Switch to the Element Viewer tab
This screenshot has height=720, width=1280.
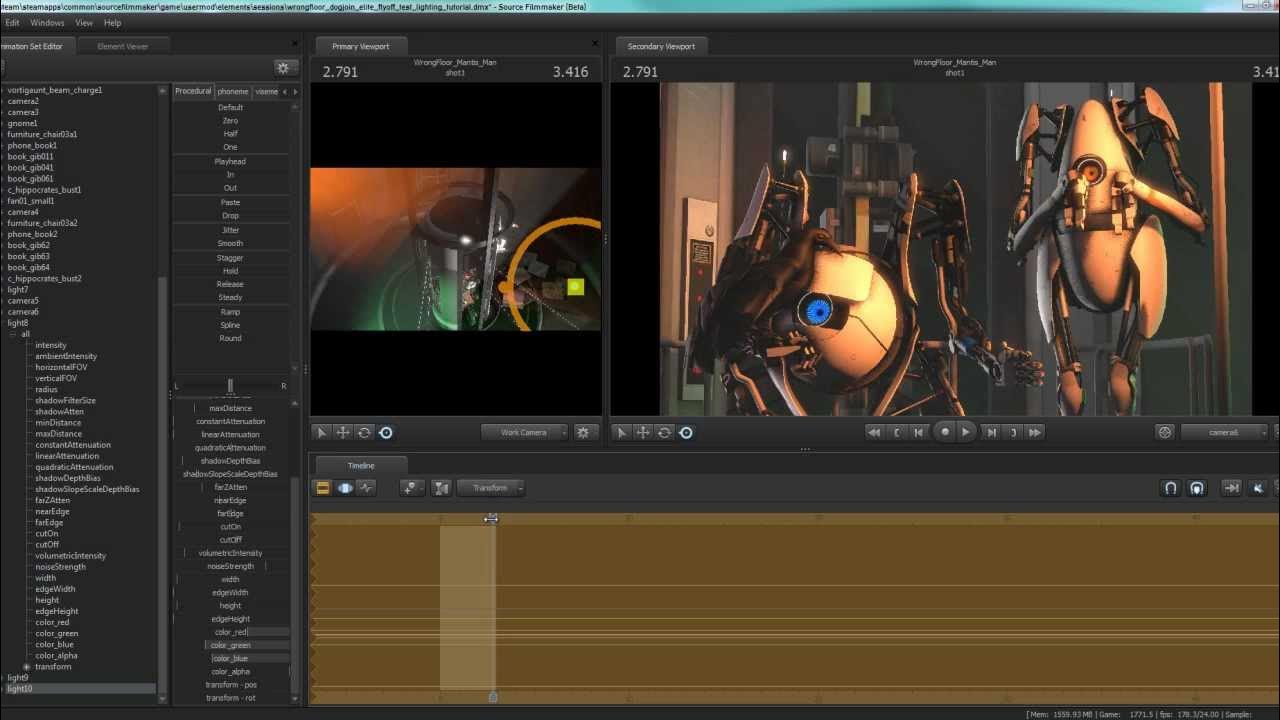coord(123,46)
